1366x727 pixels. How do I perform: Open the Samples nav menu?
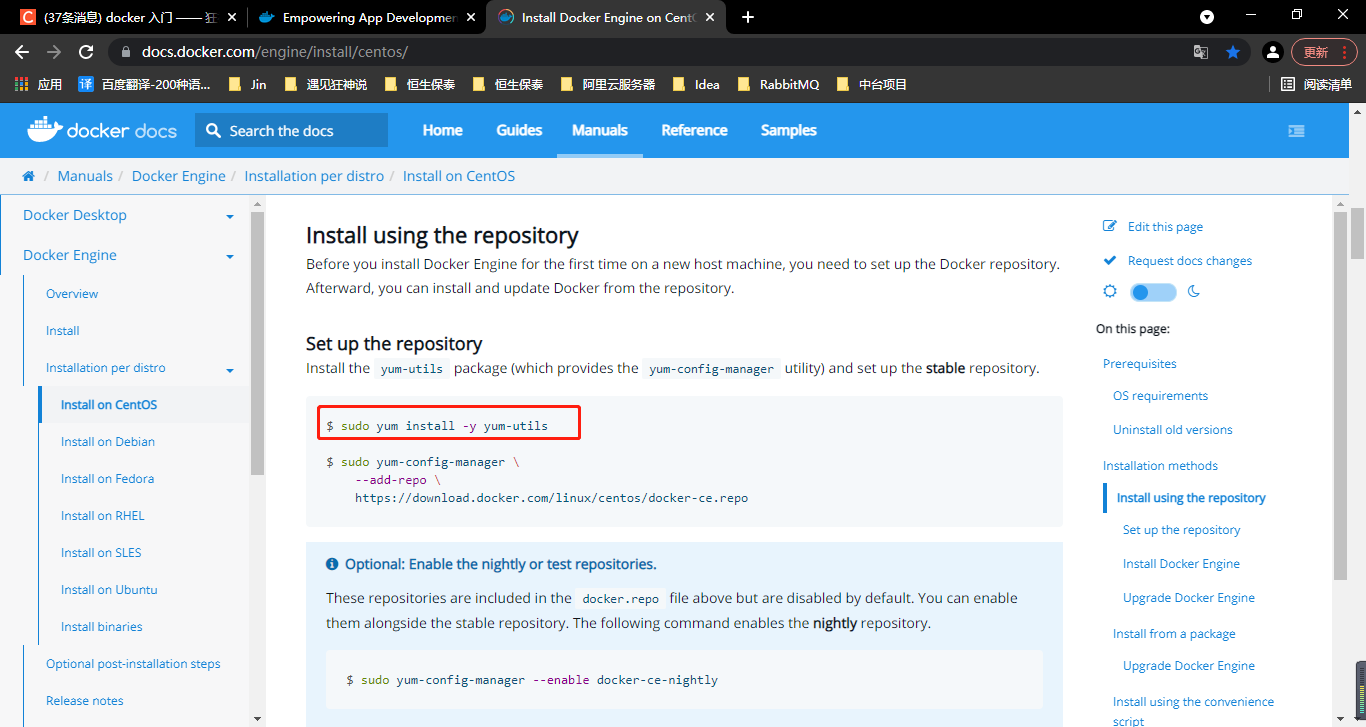(789, 130)
